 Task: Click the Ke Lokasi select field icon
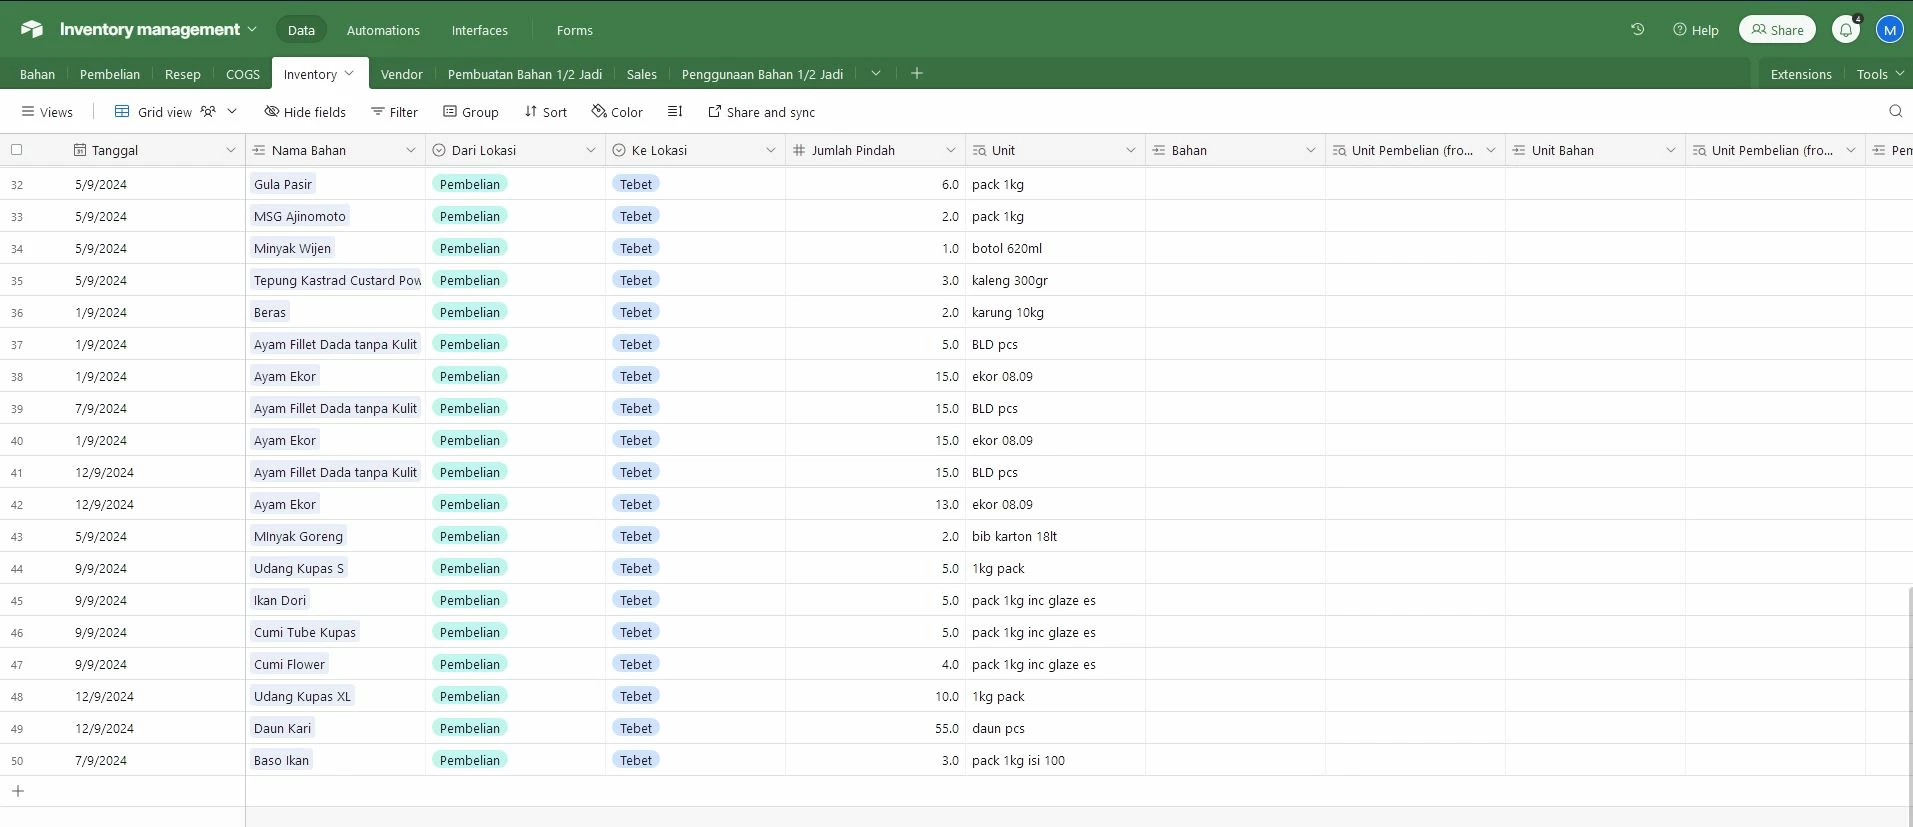pos(619,150)
